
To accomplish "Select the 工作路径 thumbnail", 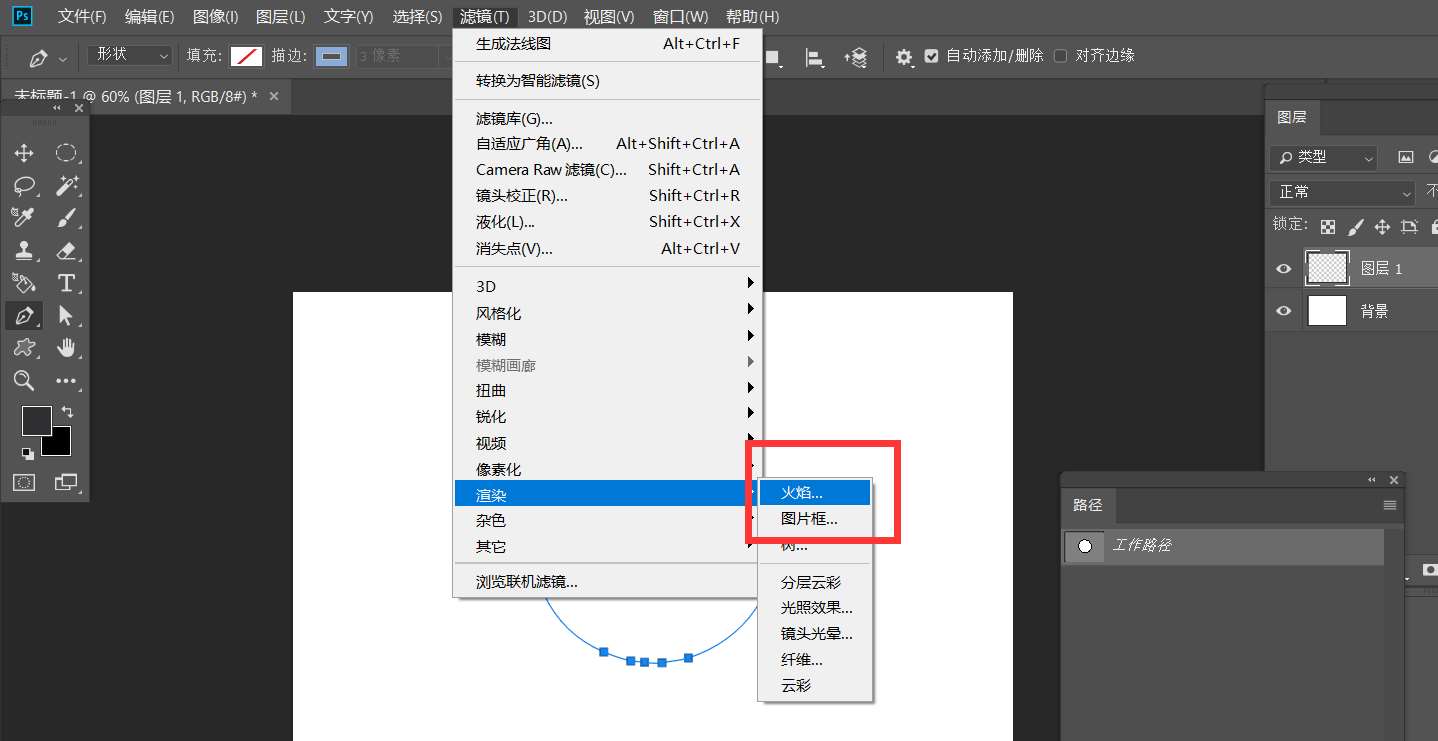I will [1084, 546].
